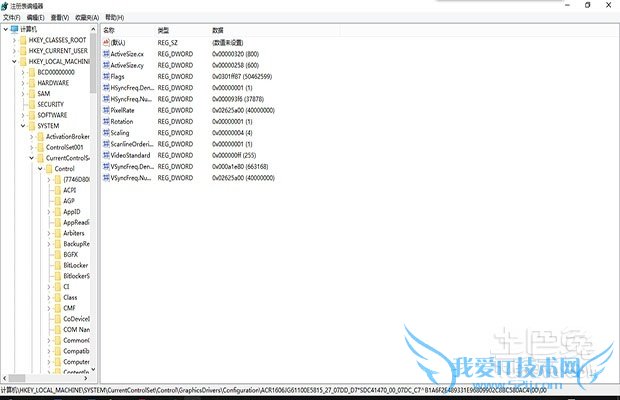Click the HSyncFreq.Nu... value name
620x400 pixels.
[131, 99]
